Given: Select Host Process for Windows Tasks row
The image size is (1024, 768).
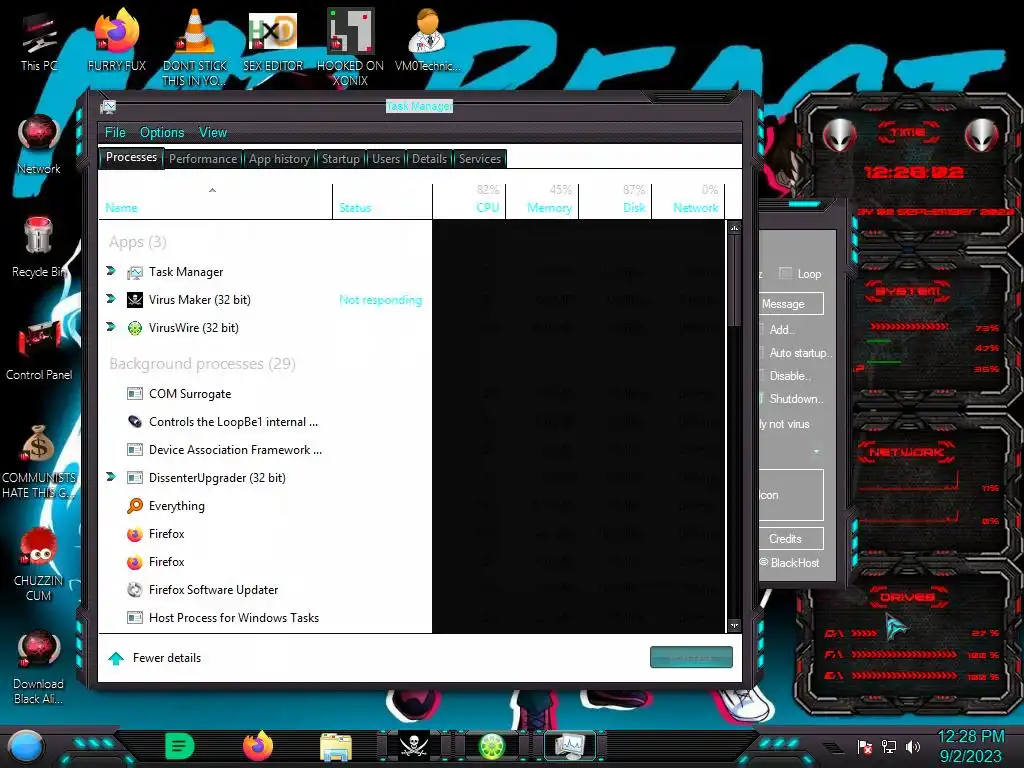Looking at the screenshot, I should point(412,618).
